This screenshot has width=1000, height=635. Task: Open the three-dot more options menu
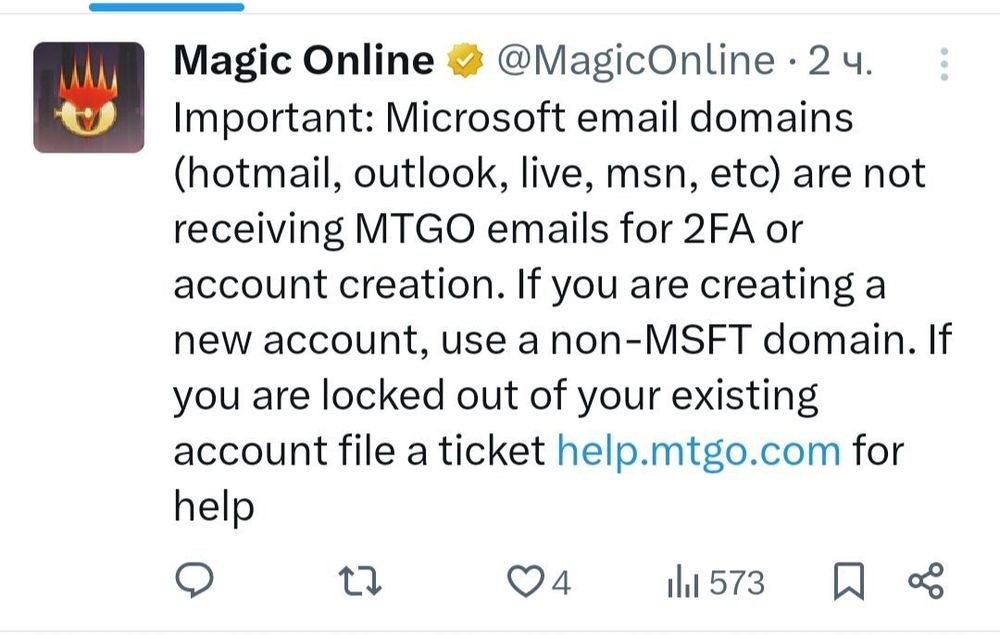(943, 64)
